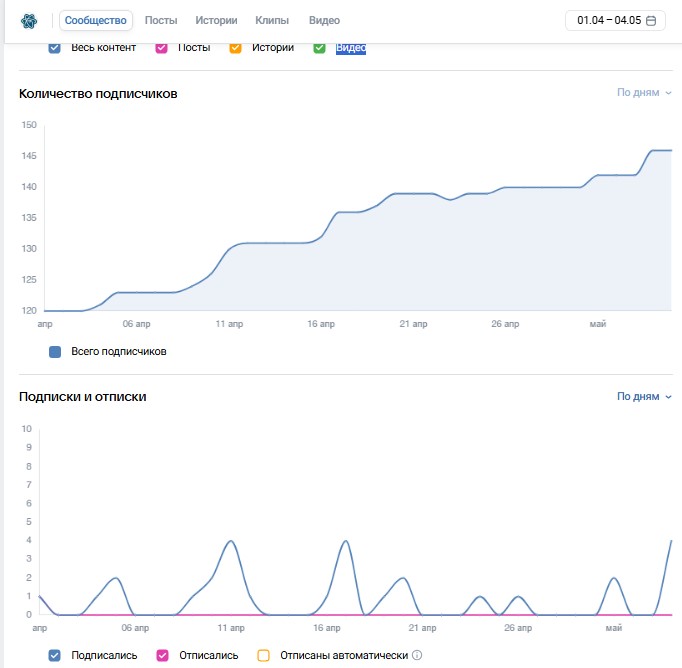Open the 01.04 – 04.05 date range picker
The width and height of the screenshot is (682, 668).
click(x=615, y=20)
